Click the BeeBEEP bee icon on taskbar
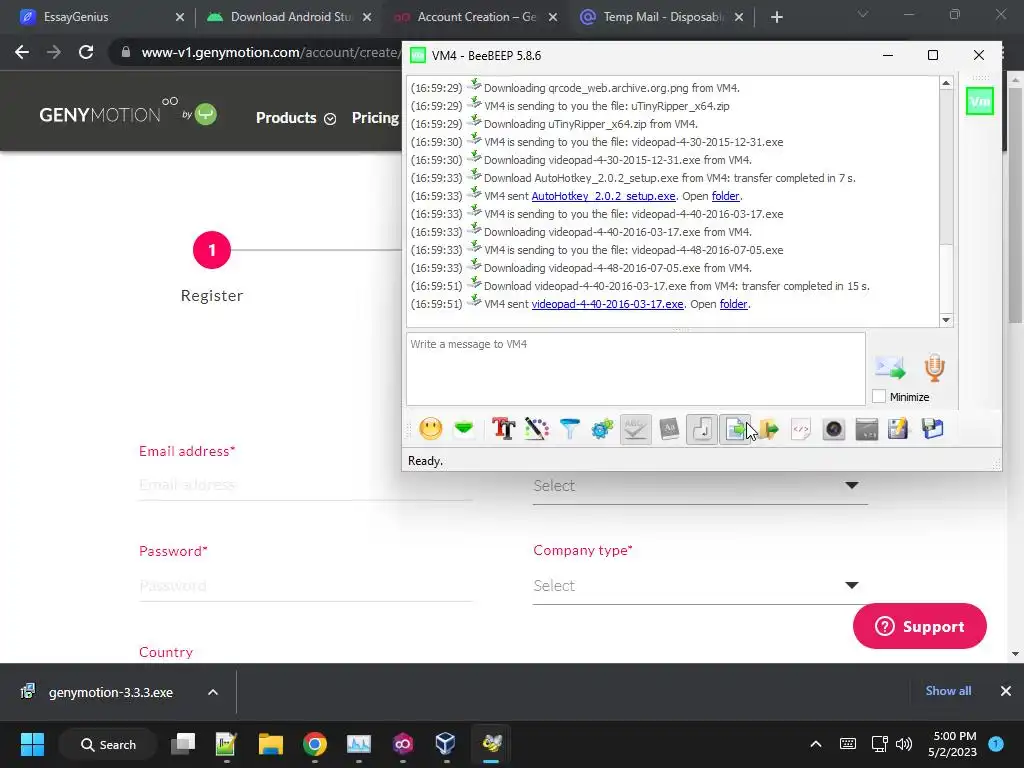 point(491,744)
